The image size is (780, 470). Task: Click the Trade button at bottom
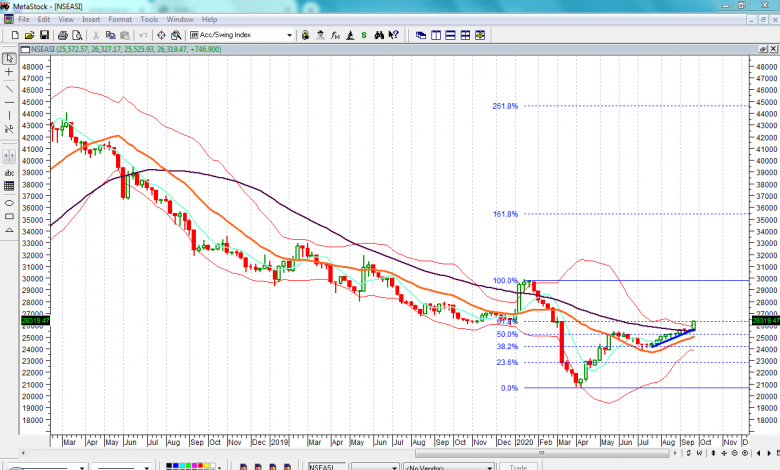518,467
